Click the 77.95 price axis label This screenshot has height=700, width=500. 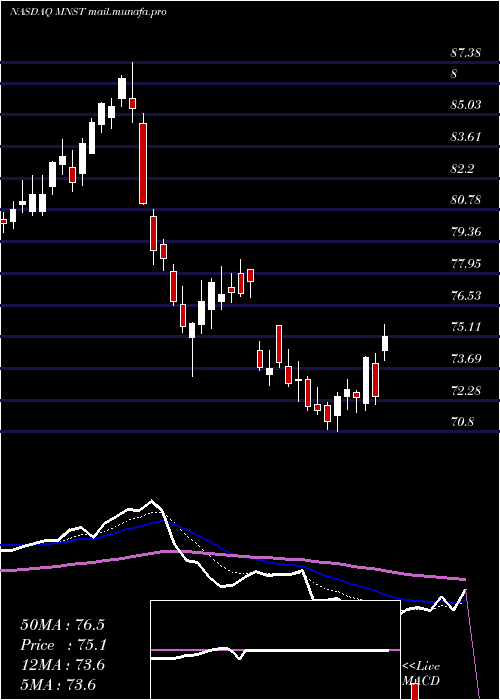click(x=466, y=263)
